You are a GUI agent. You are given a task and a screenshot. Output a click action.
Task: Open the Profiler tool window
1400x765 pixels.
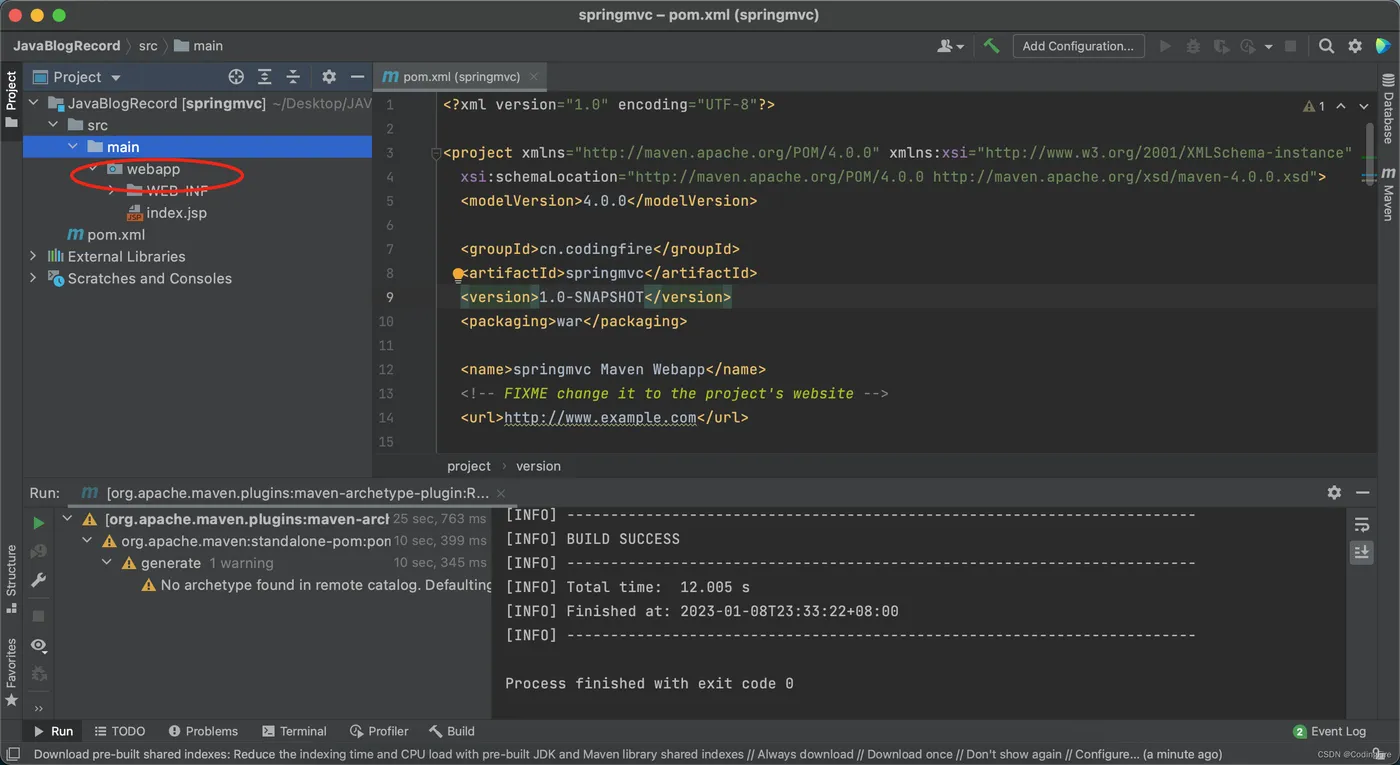click(379, 731)
